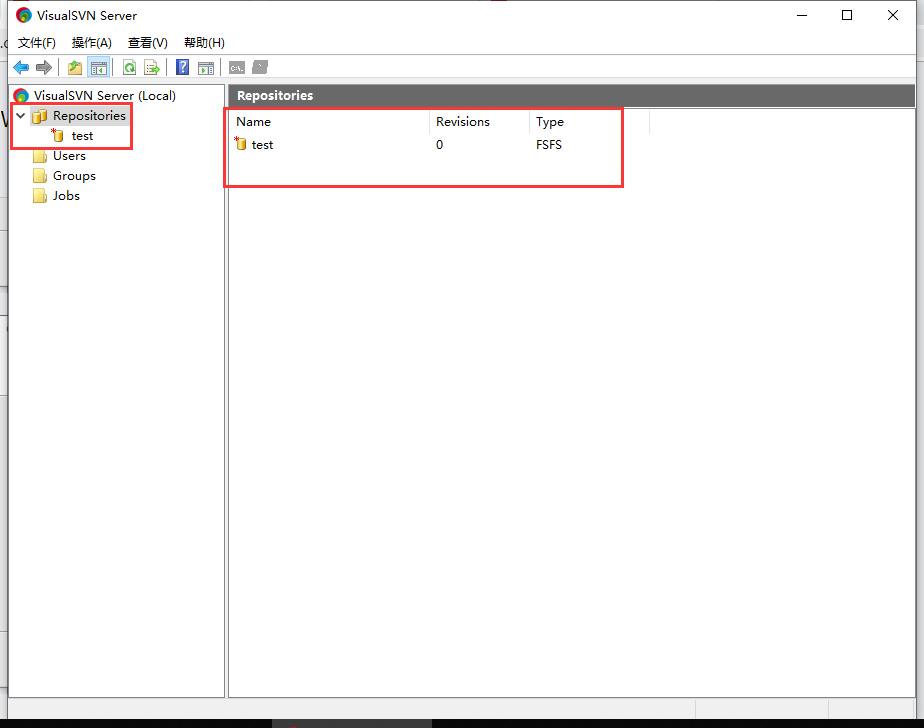Close the VisualSVN Server window
The height and width of the screenshot is (728, 924).
click(x=893, y=15)
